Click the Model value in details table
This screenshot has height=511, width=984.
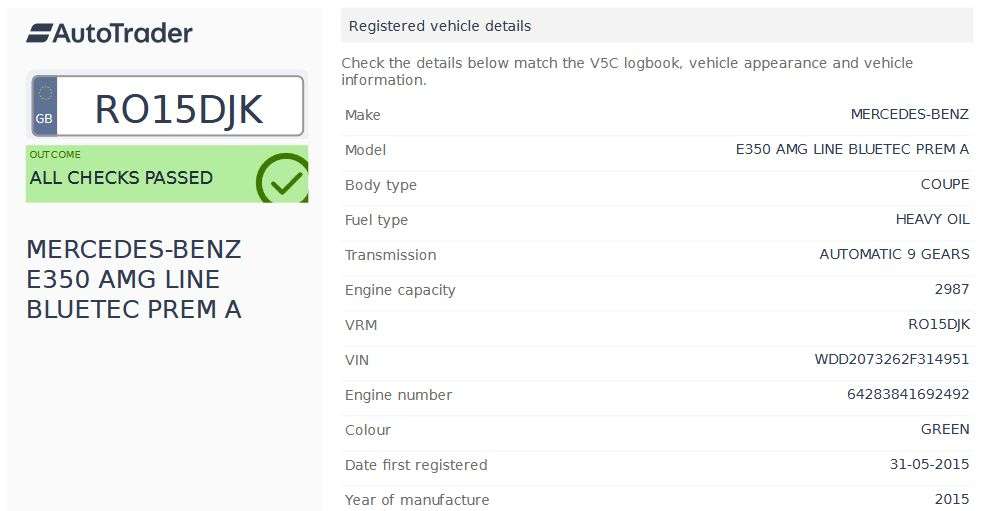[852, 150]
